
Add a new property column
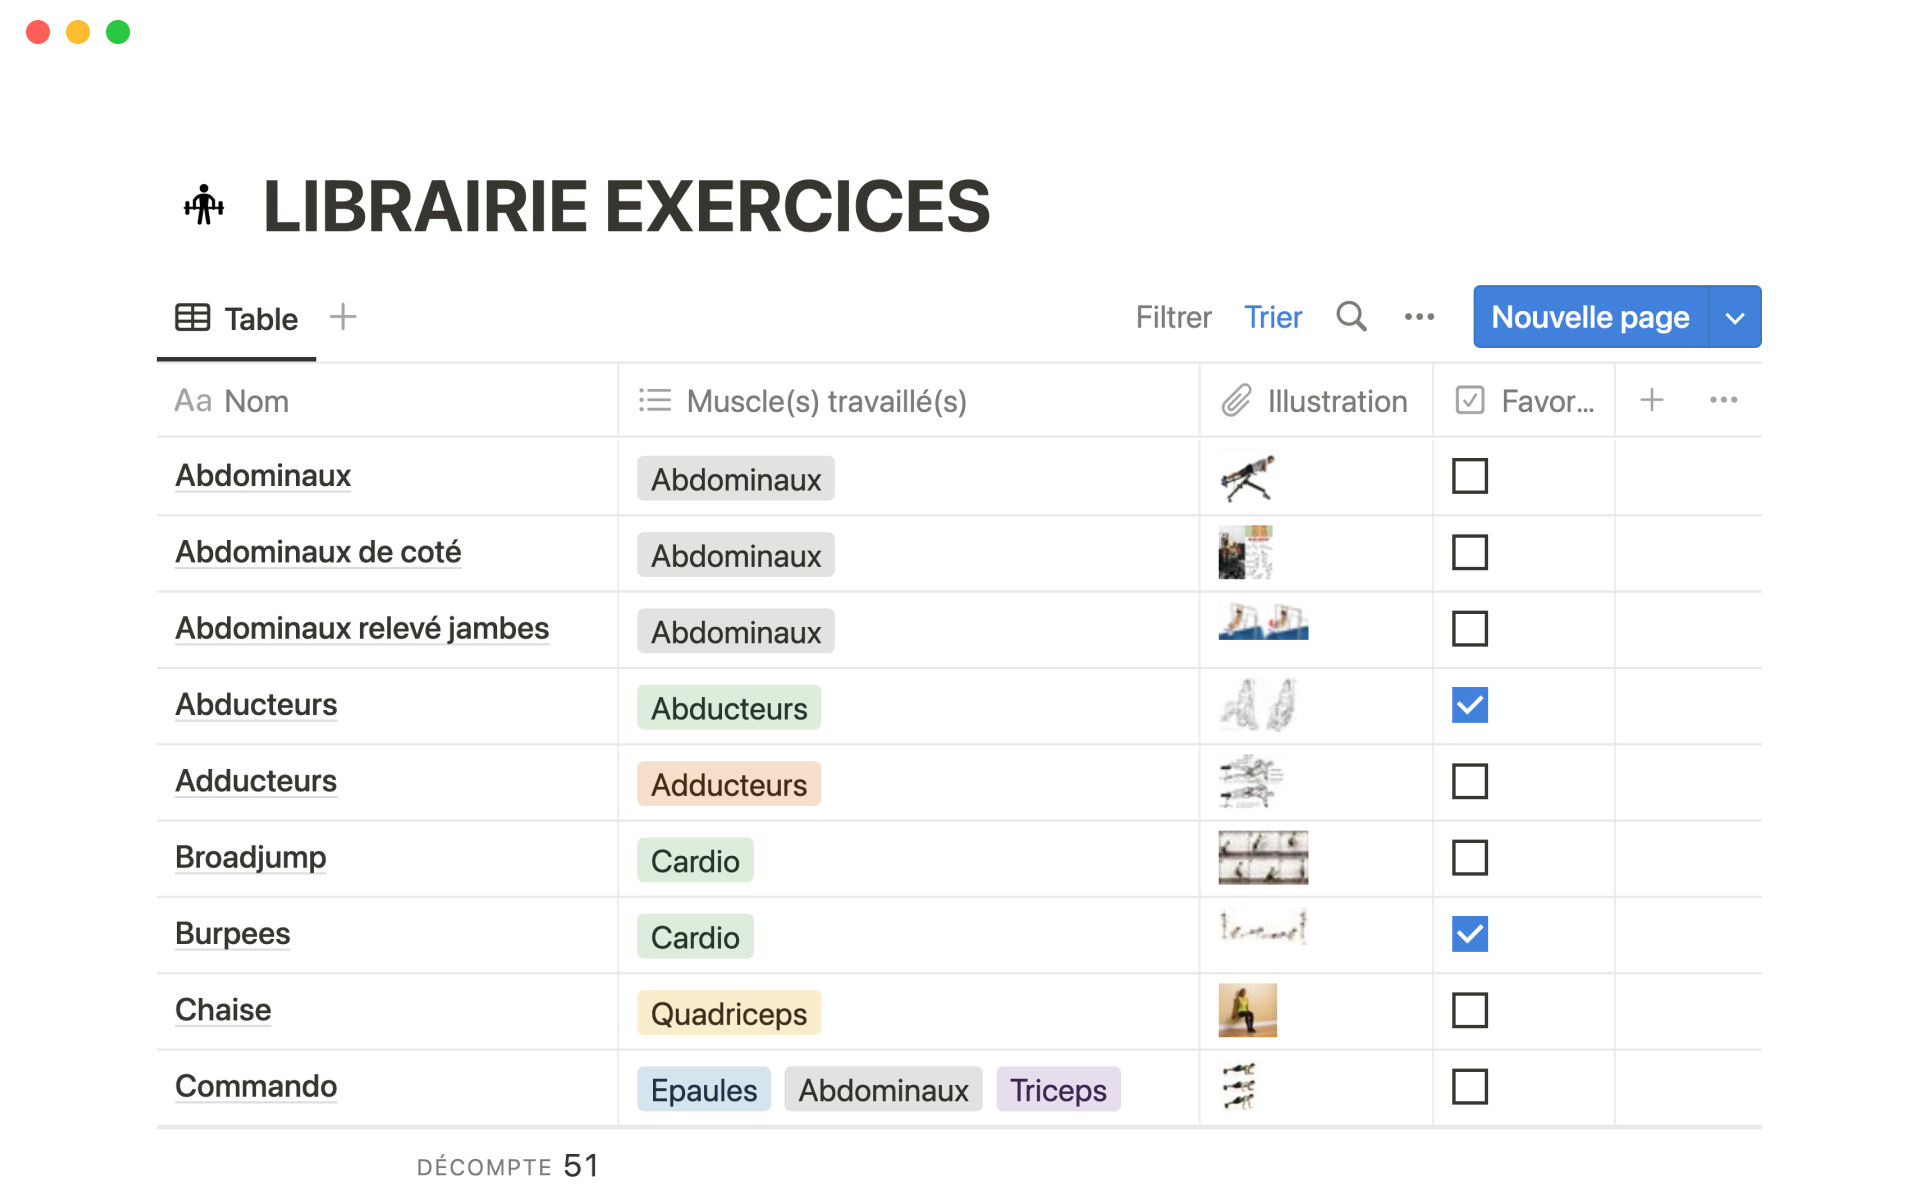pyautogui.click(x=1652, y=400)
